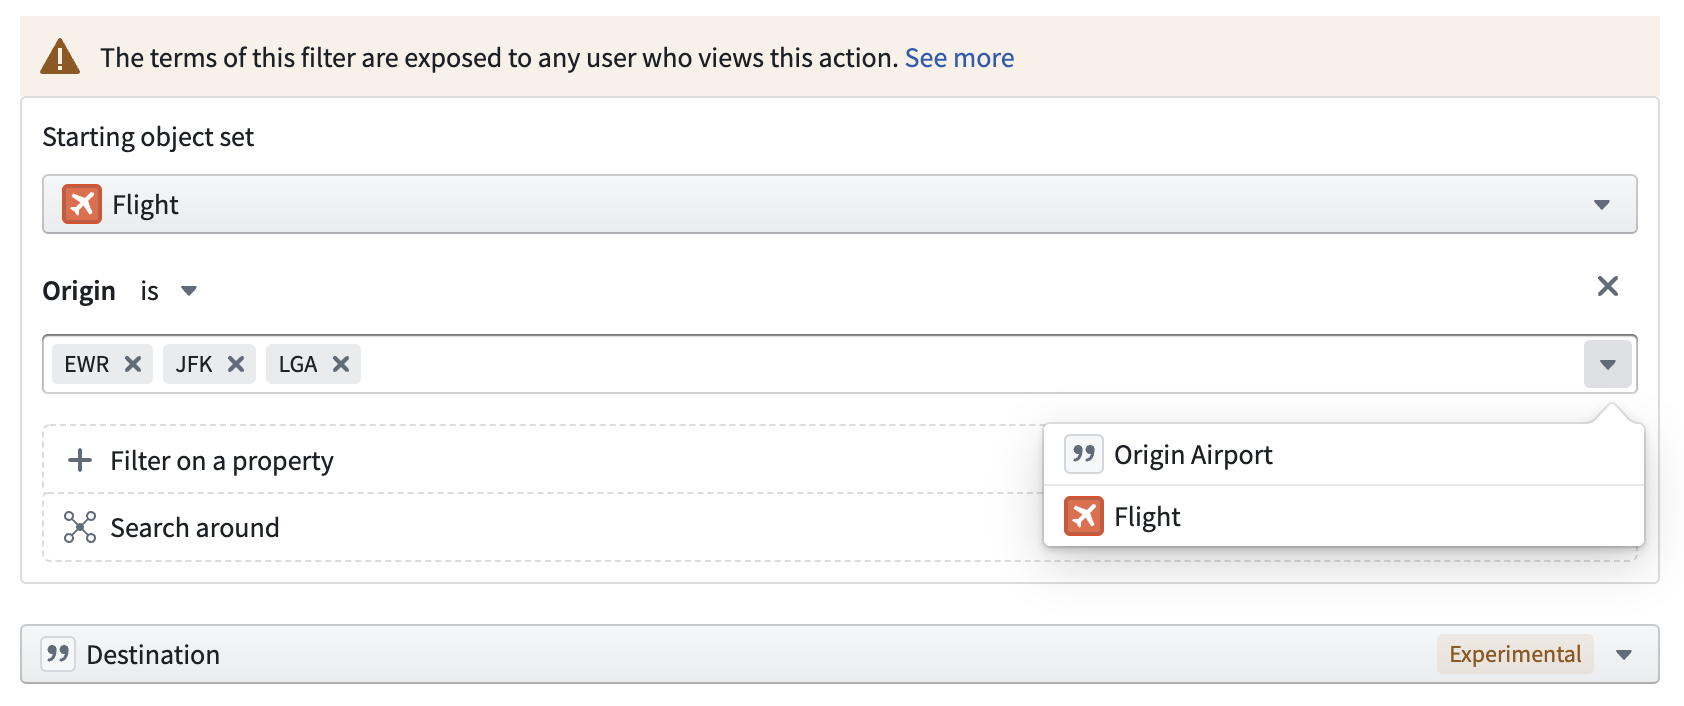This screenshot has height=706, width=1684.
Task: Remove the LGA tag
Action: tap(341, 364)
